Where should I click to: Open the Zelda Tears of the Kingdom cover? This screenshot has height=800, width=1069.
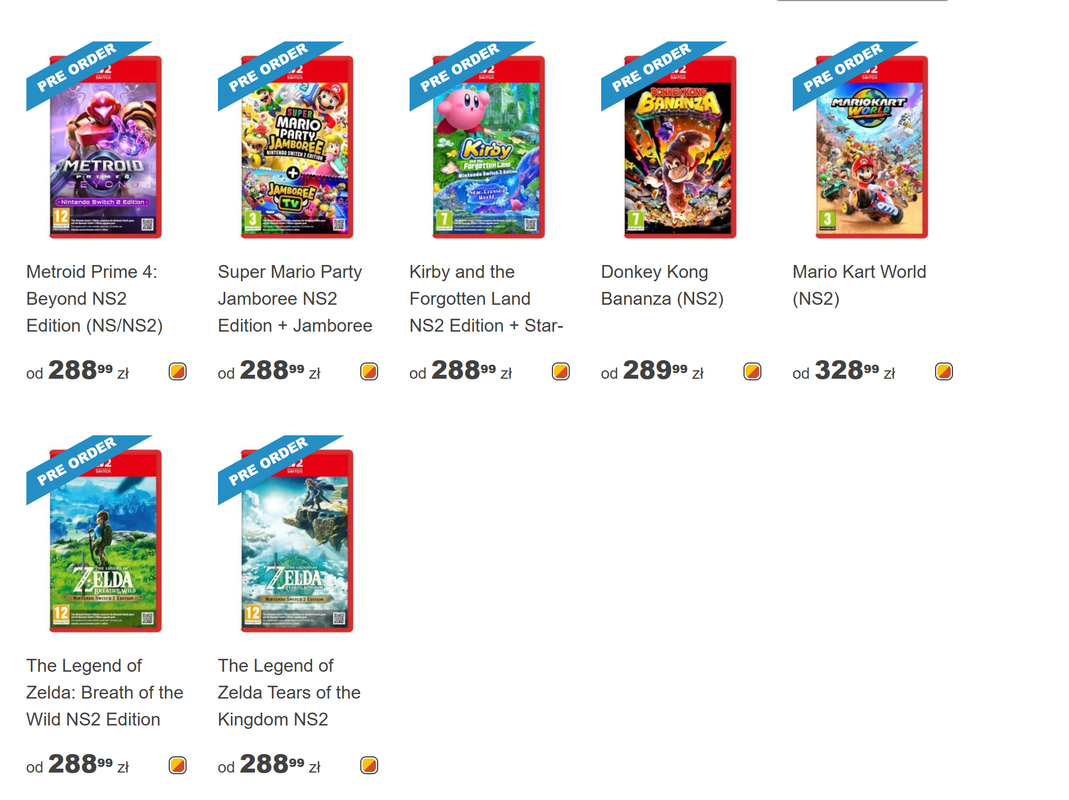[x=297, y=540]
